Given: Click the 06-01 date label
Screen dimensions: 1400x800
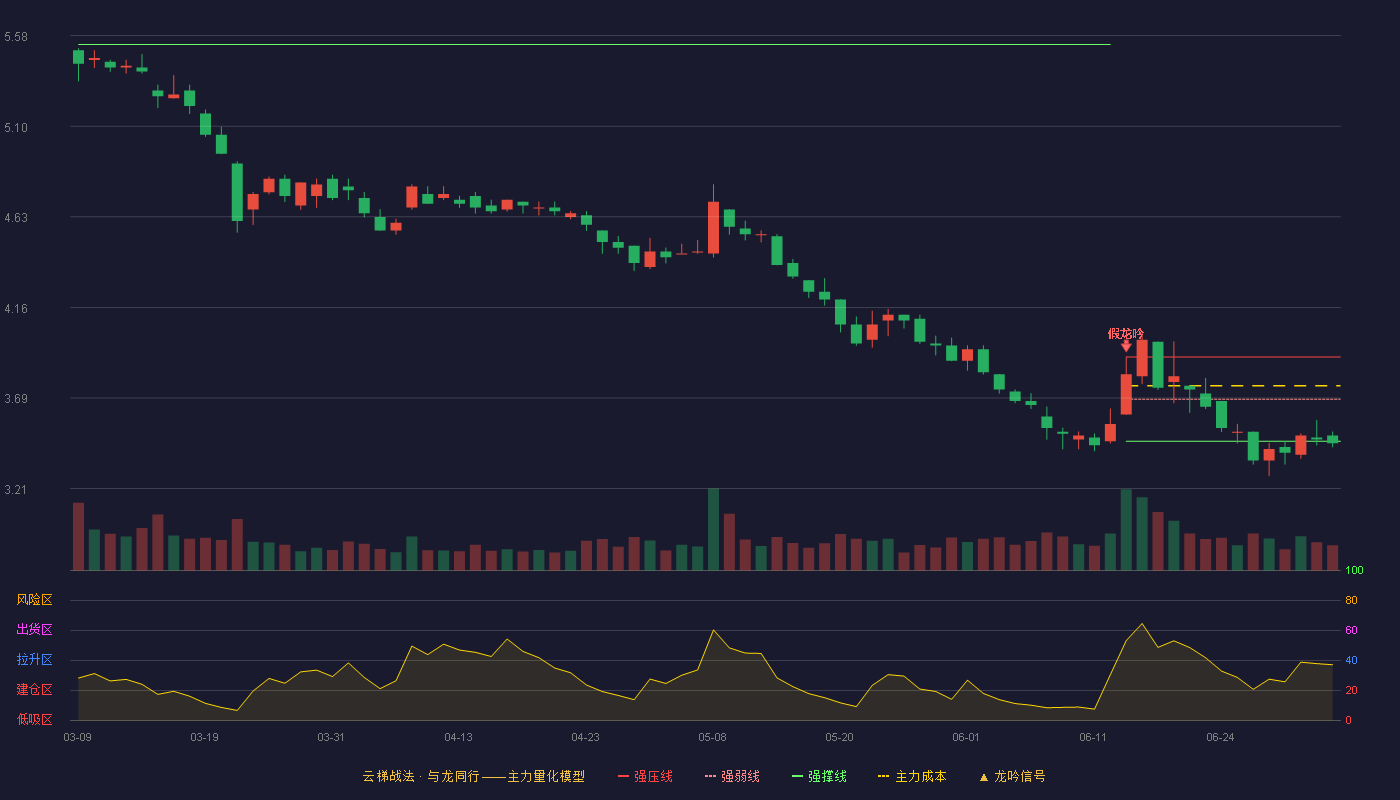Looking at the screenshot, I should click(x=966, y=737).
